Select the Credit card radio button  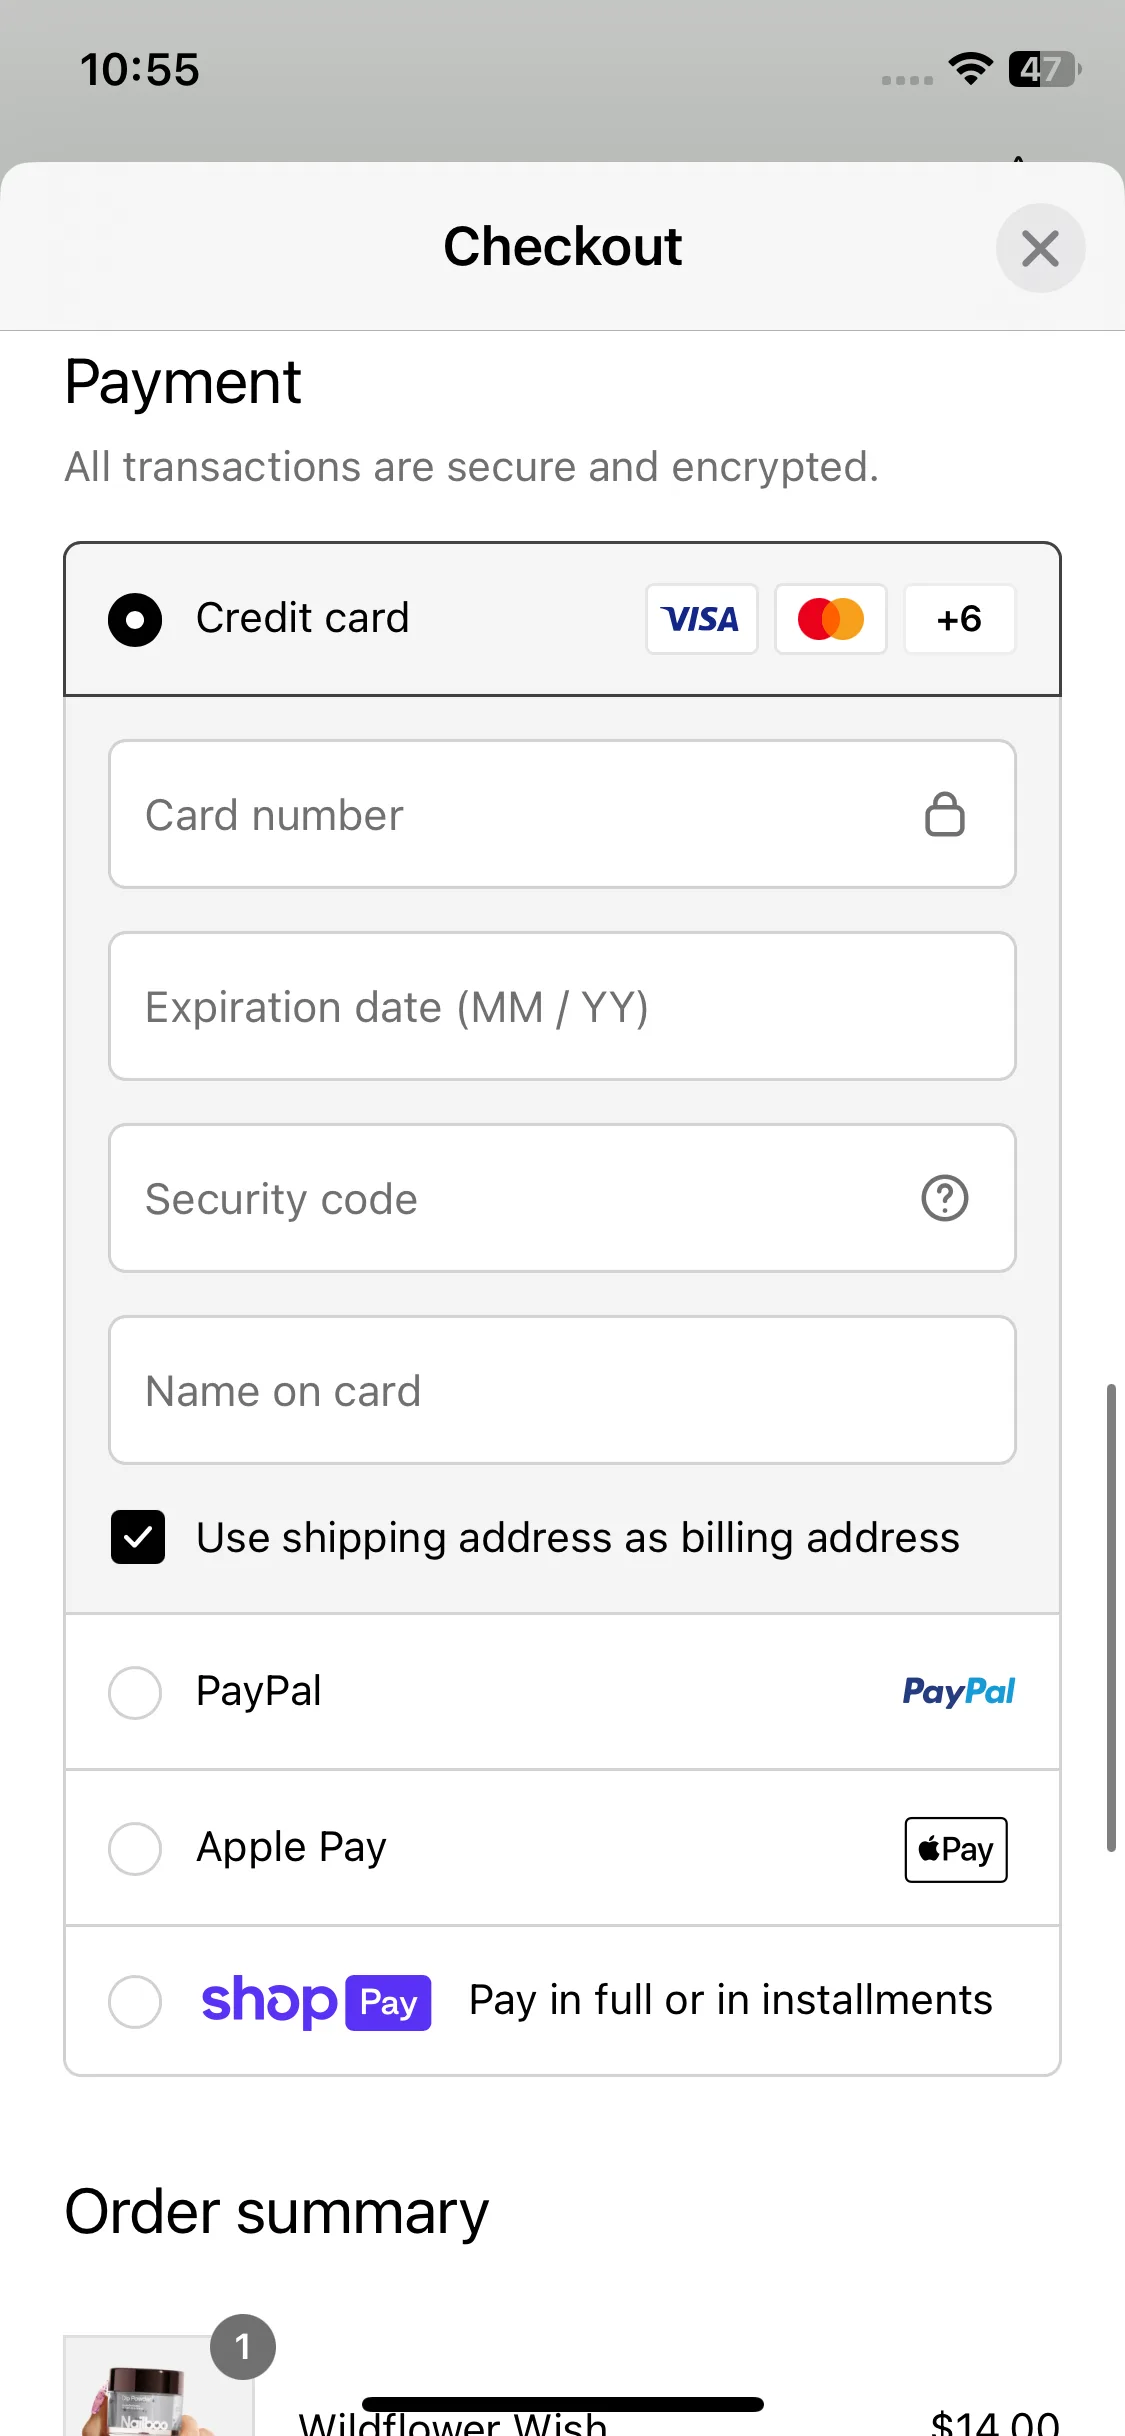click(x=135, y=619)
